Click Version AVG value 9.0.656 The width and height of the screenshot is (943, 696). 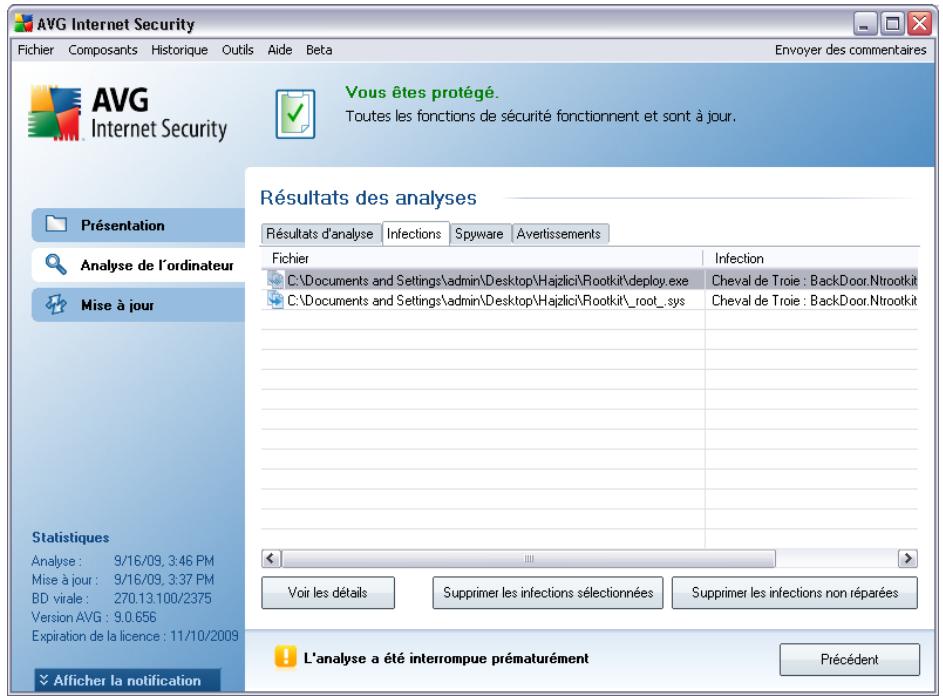tap(135, 617)
